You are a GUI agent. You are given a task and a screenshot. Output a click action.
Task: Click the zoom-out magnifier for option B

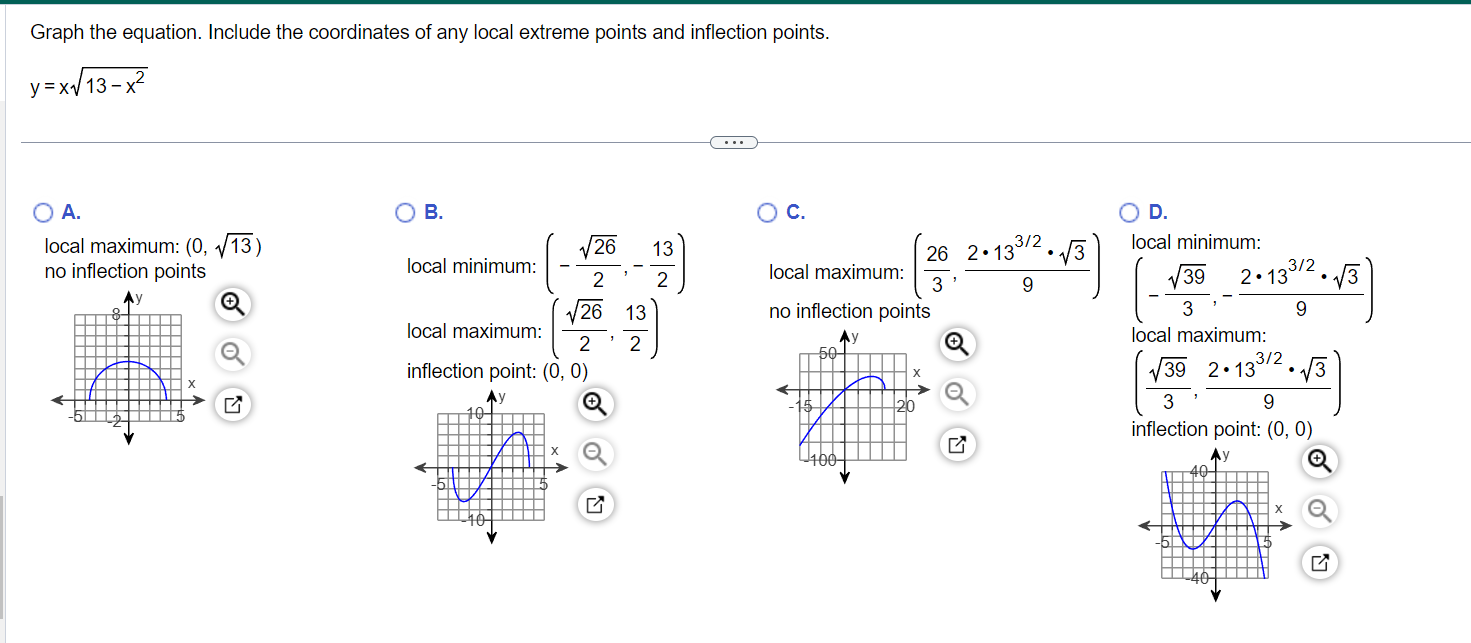point(595,455)
